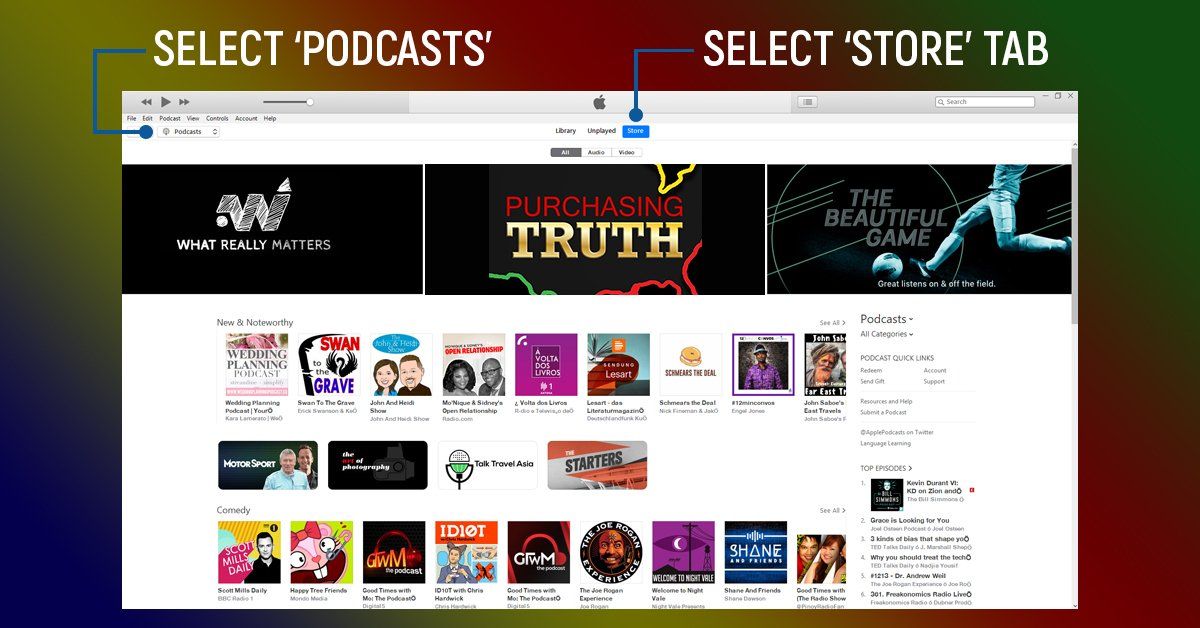Open Swan To The Grave artwork
This screenshot has height=628, width=1200.
(x=329, y=364)
